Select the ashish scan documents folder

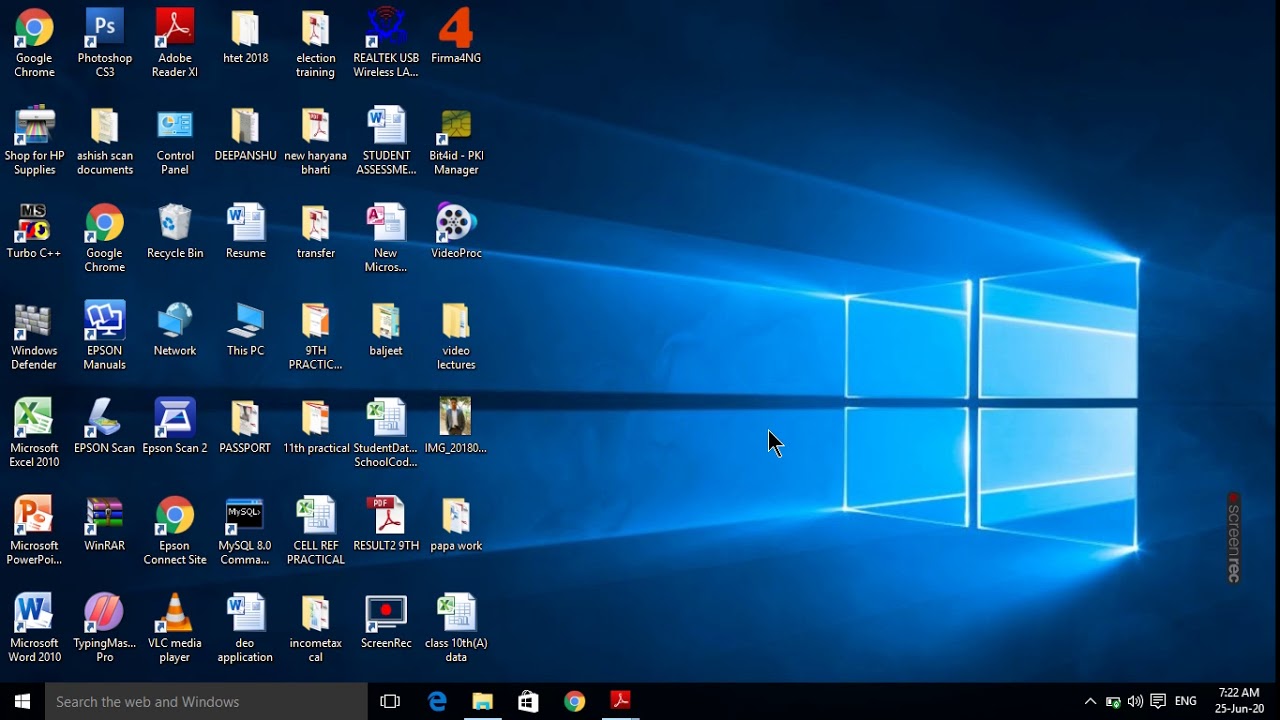(104, 140)
